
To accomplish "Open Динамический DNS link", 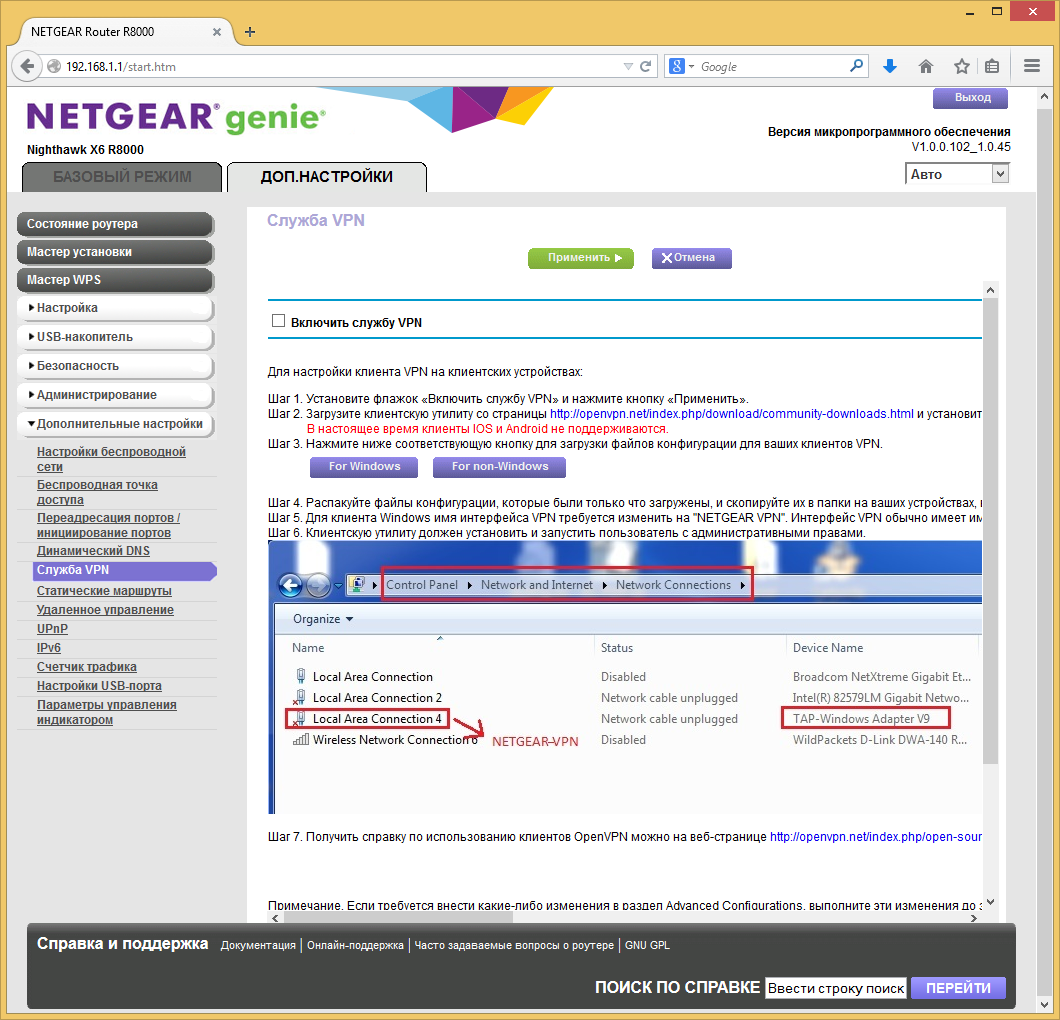I will pyautogui.click(x=93, y=551).
